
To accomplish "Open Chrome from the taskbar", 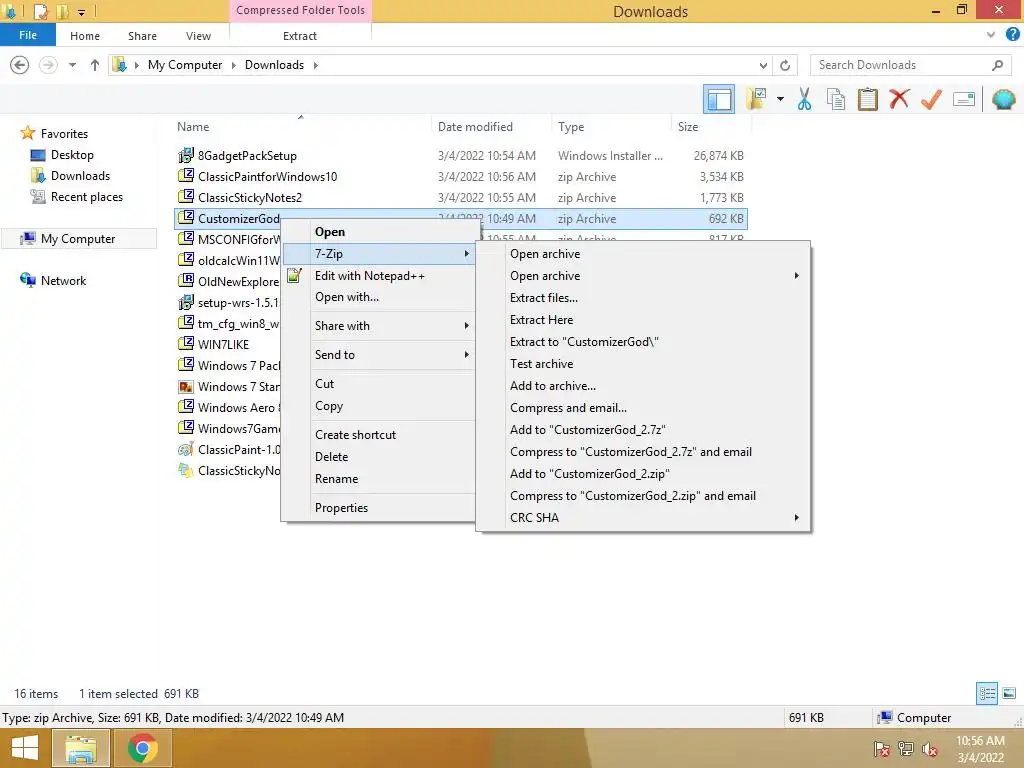I will 142,748.
